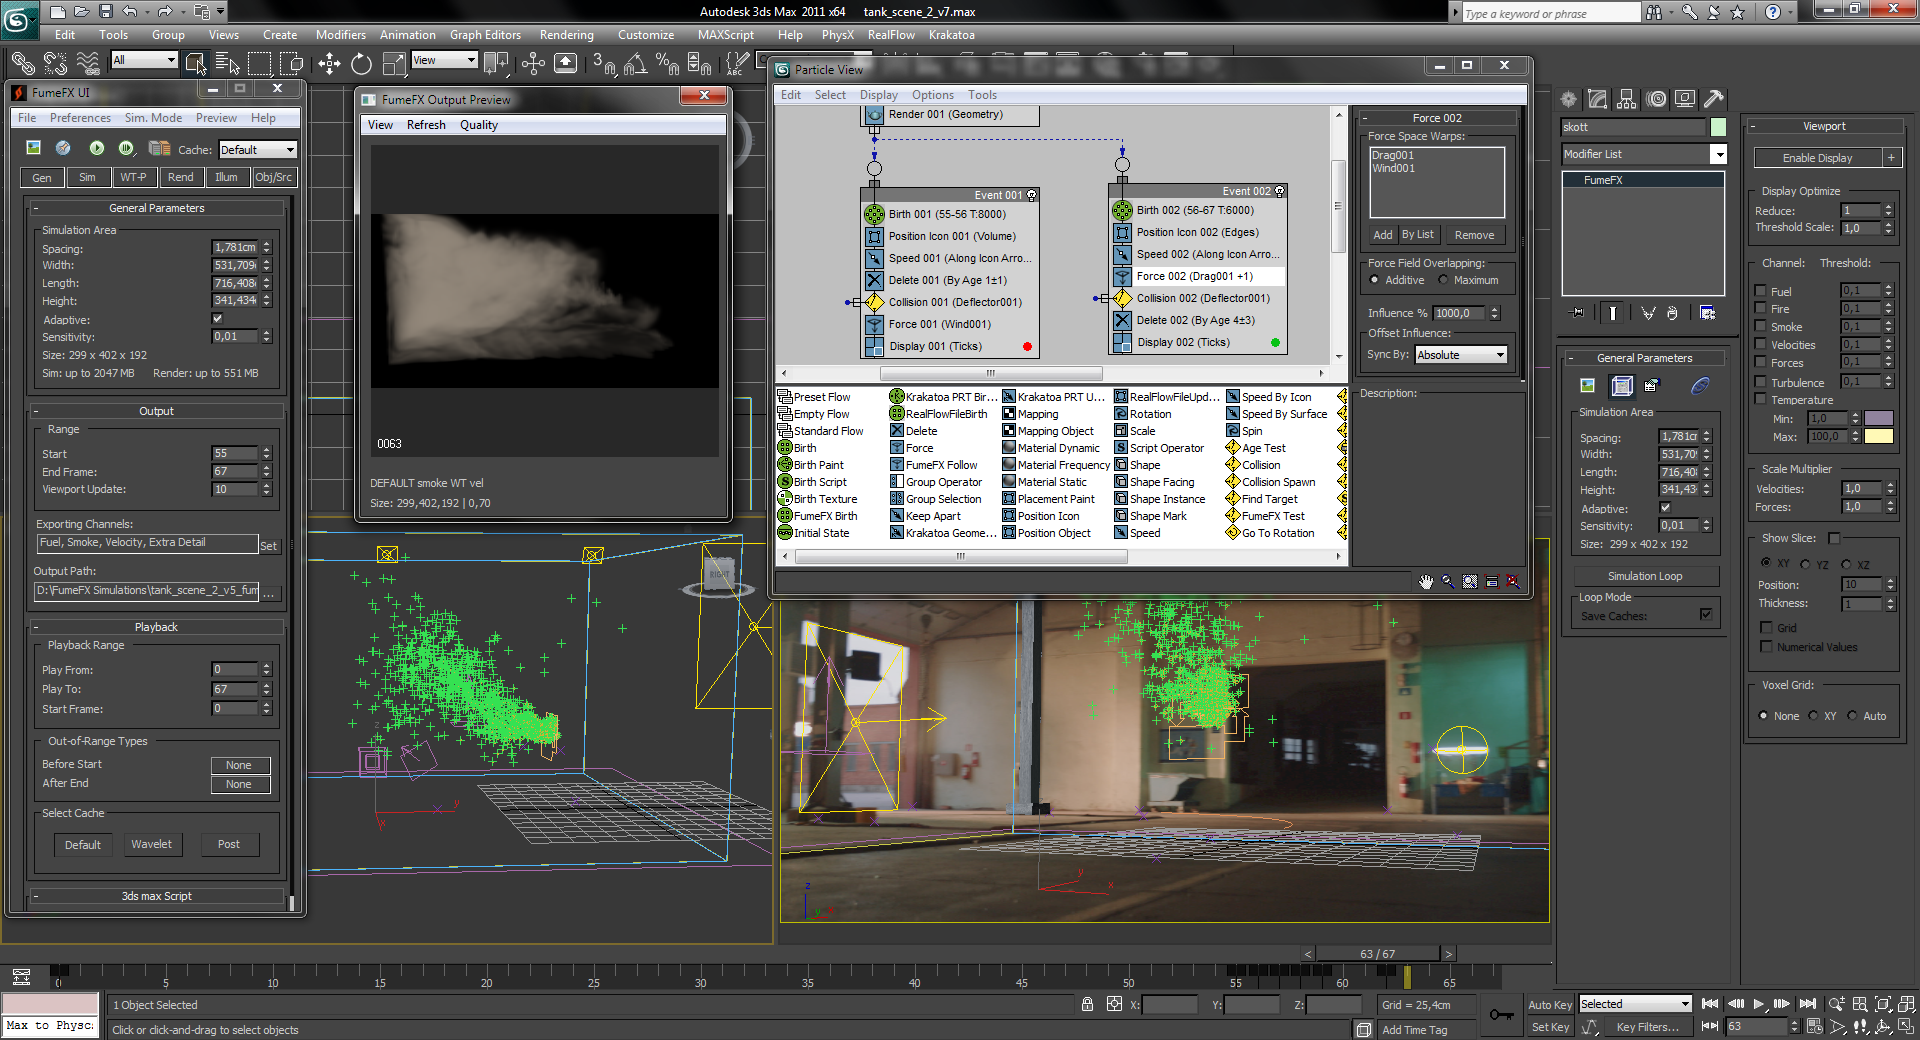
Task: Enable the Numerical Values checkbox
Action: click(1766, 646)
